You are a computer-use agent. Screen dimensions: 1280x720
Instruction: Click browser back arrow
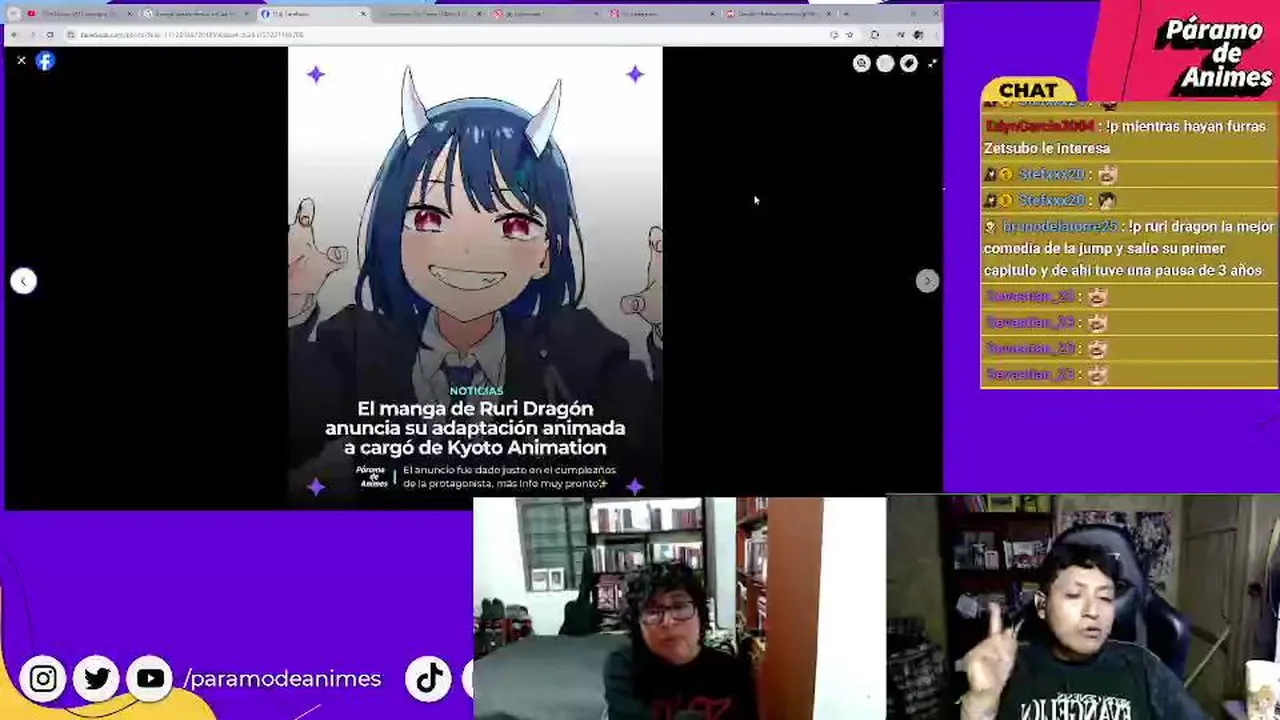pos(13,35)
